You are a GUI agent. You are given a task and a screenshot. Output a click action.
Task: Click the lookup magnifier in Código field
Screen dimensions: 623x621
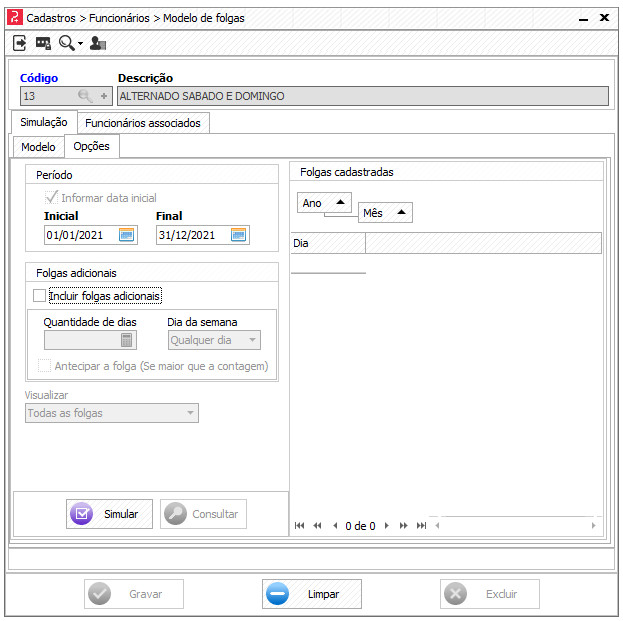pos(85,96)
